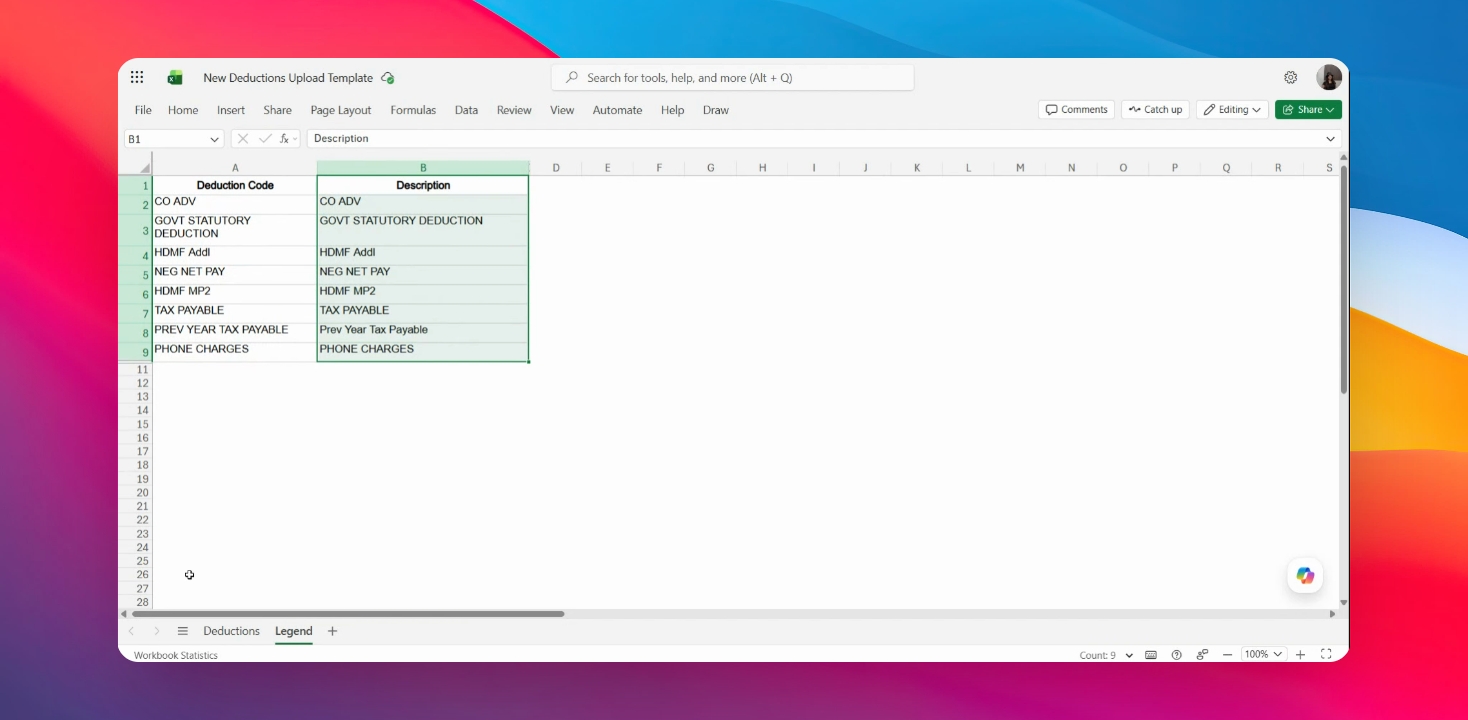Open the 100% zoom level dropdown
The height and width of the screenshot is (720, 1468).
pyautogui.click(x=1262, y=654)
